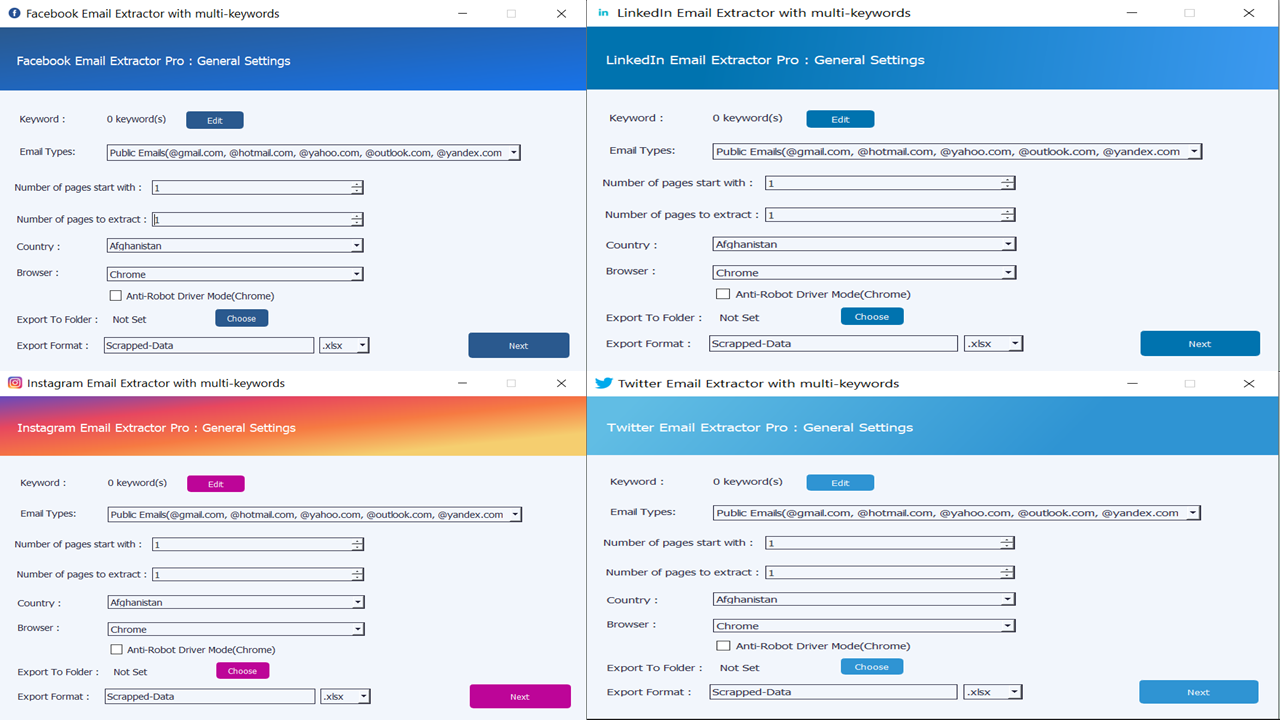
Task: Click Choose folder button in LinkedIn window
Action: click(x=872, y=316)
